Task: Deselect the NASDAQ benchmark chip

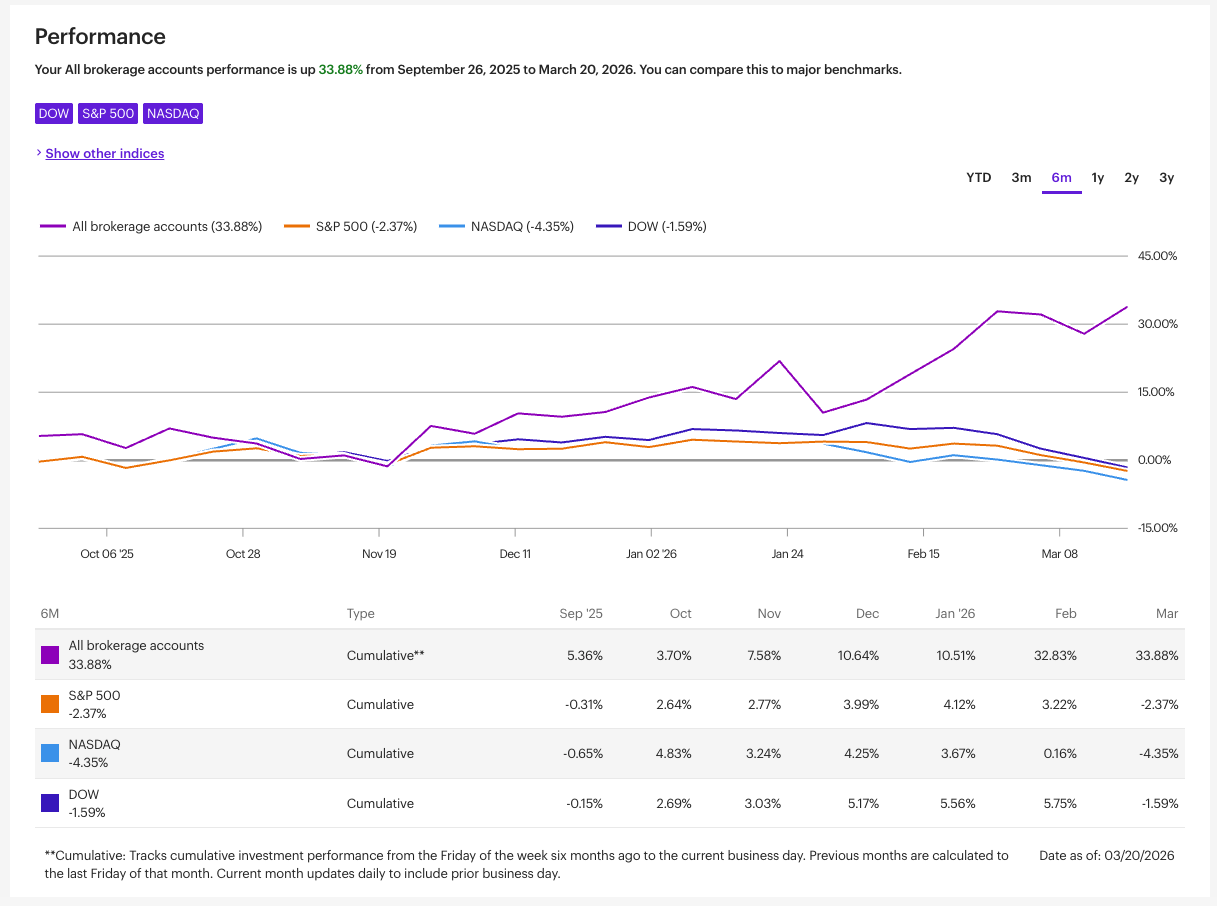Action: [172, 113]
